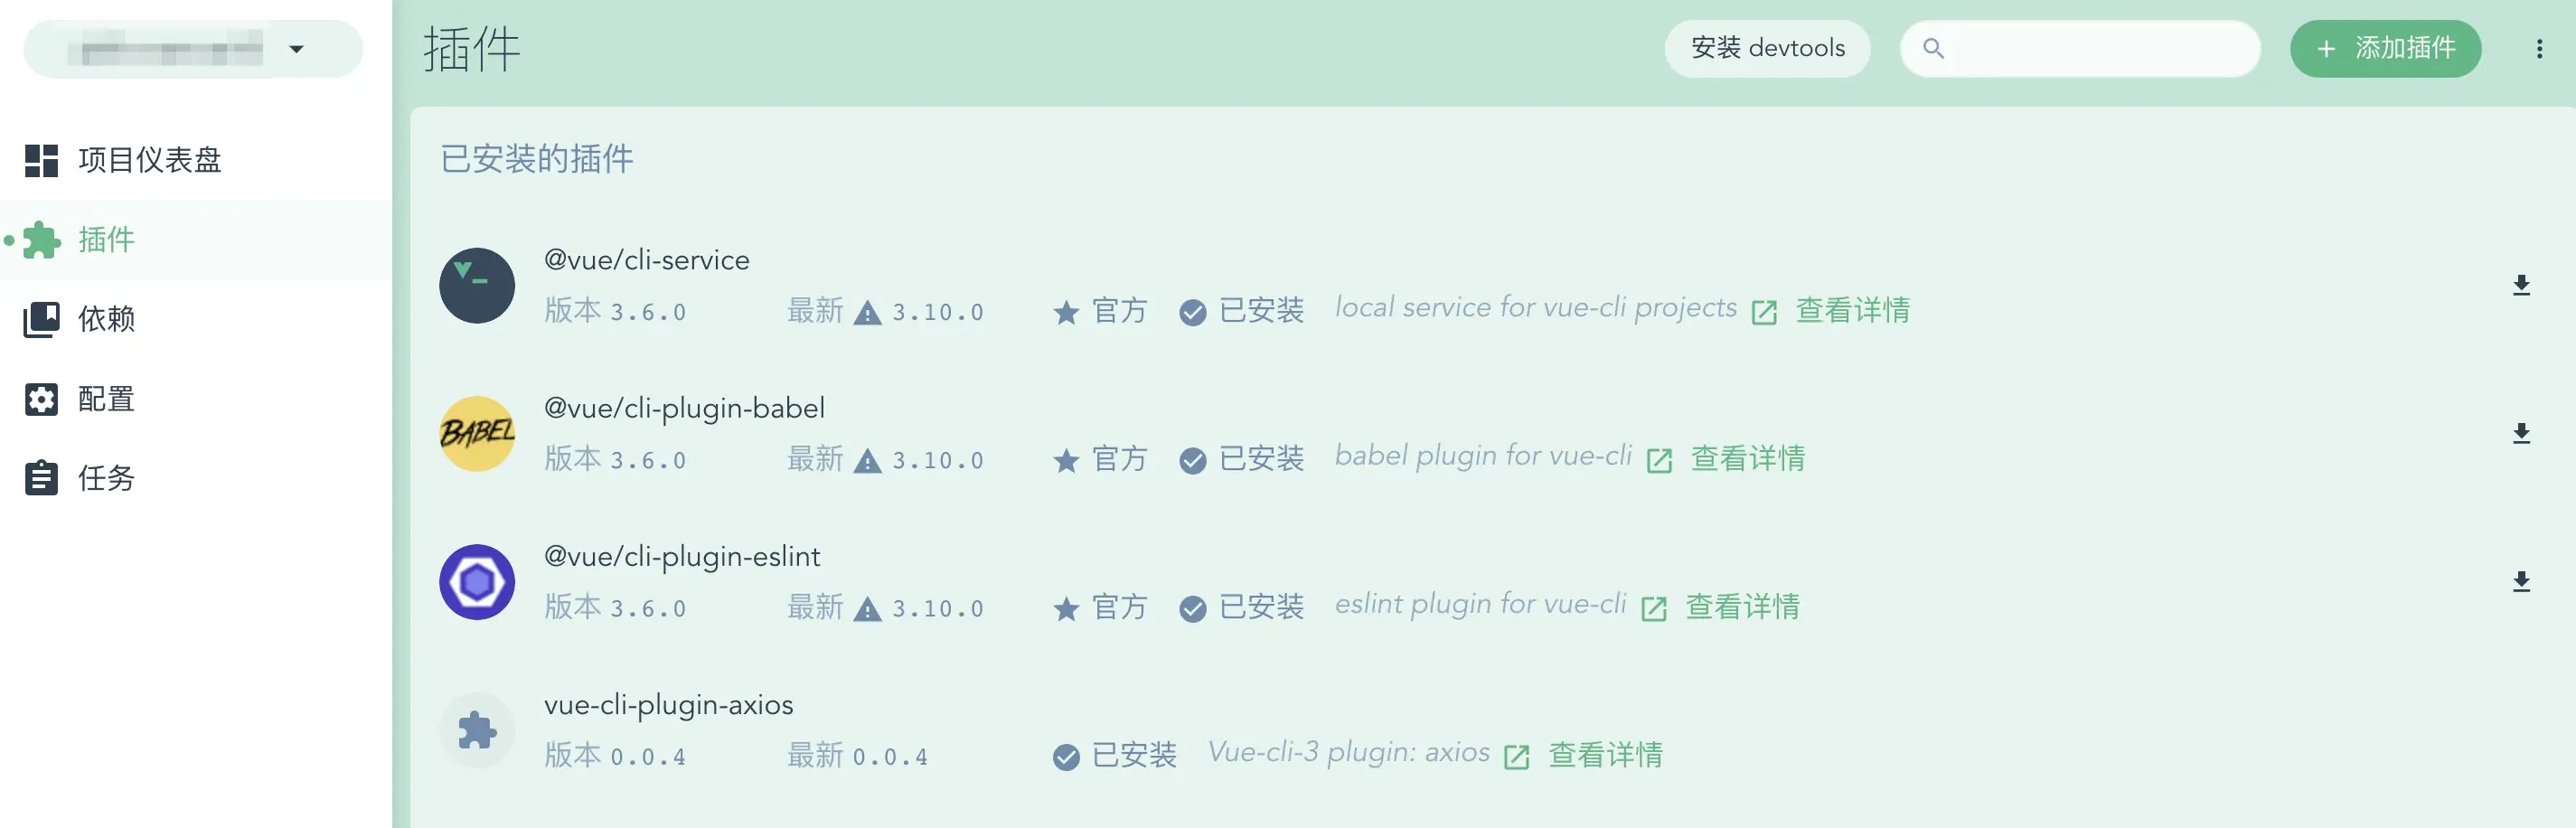This screenshot has width=2576, height=828.
Task: Click the Babel plugin logo
Action: 477,434
